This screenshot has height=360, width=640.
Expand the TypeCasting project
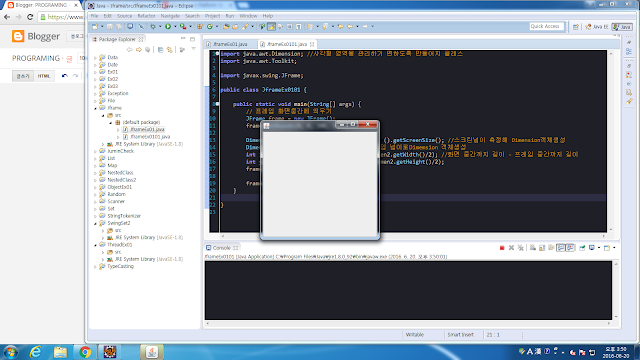(x=96, y=267)
